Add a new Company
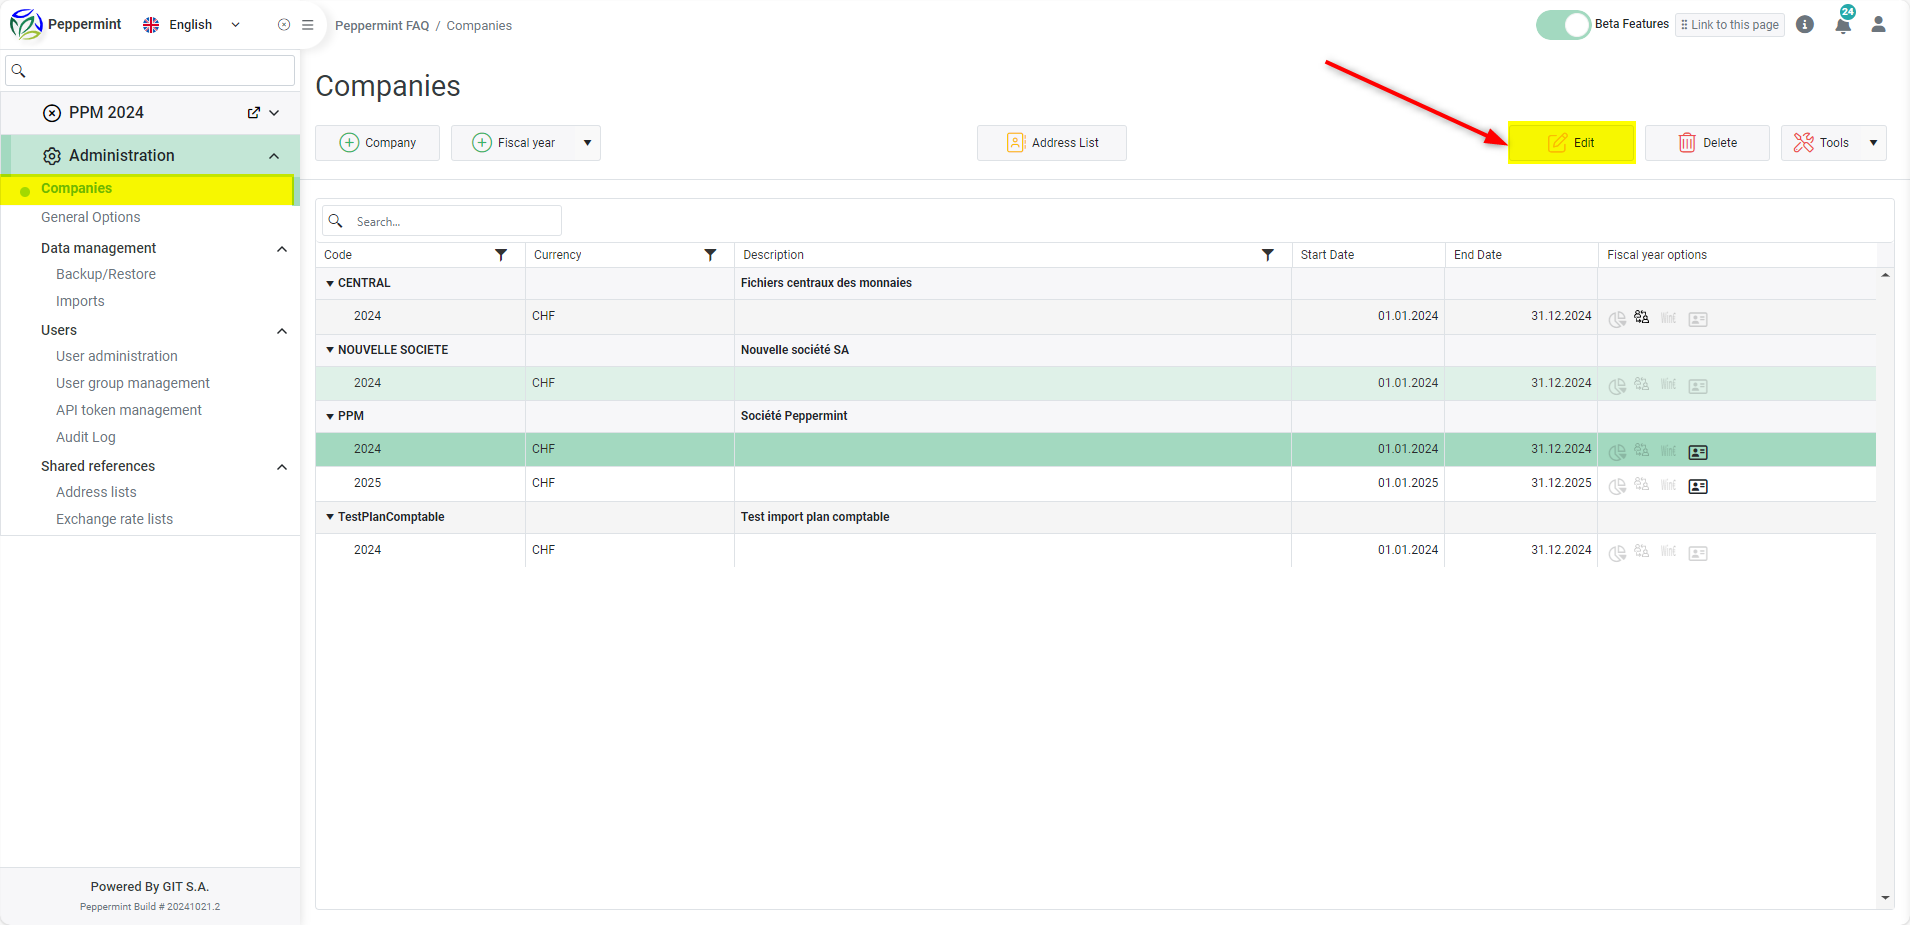1910x925 pixels. point(377,143)
